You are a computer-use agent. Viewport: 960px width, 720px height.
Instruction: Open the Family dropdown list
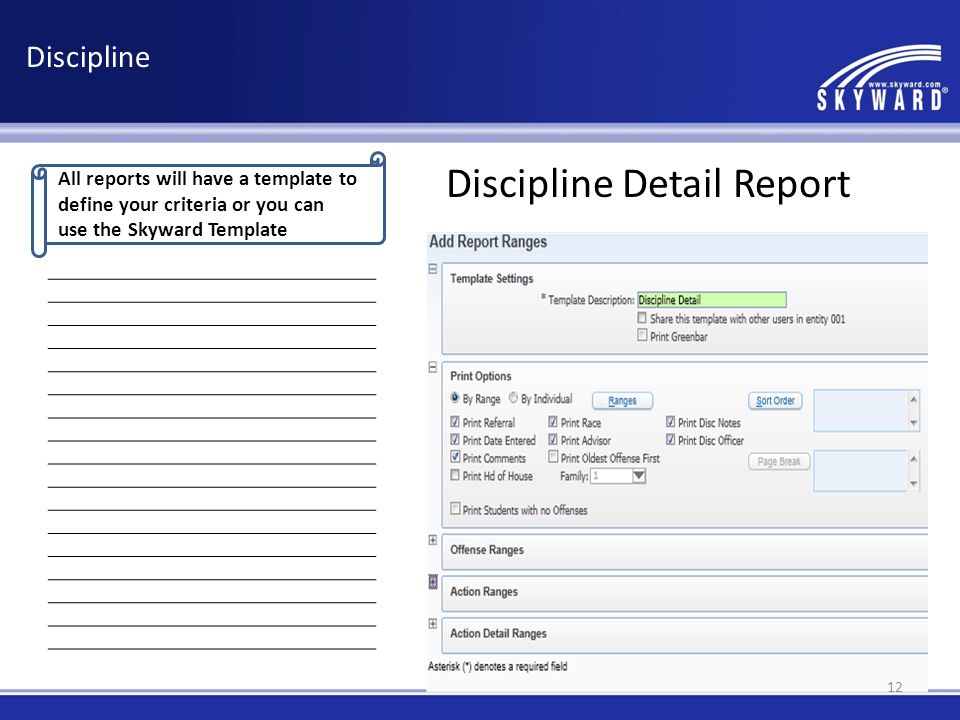coord(639,476)
